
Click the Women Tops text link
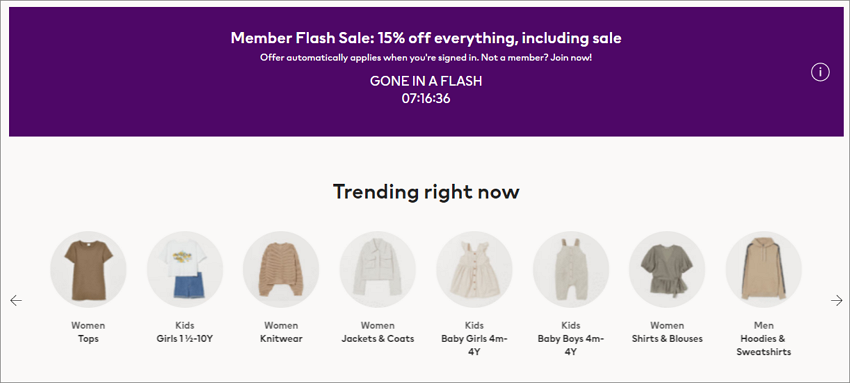pyautogui.click(x=88, y=332)
